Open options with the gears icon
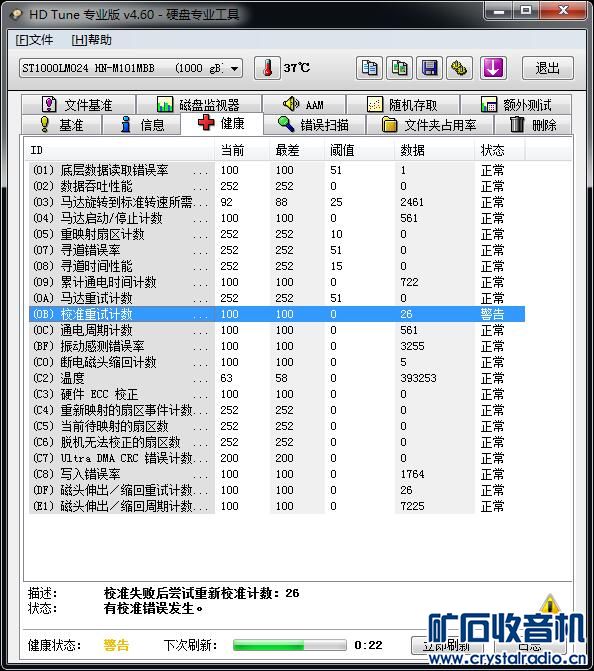The height and width of the screenshot is (671, 594). tap(459, 68)
